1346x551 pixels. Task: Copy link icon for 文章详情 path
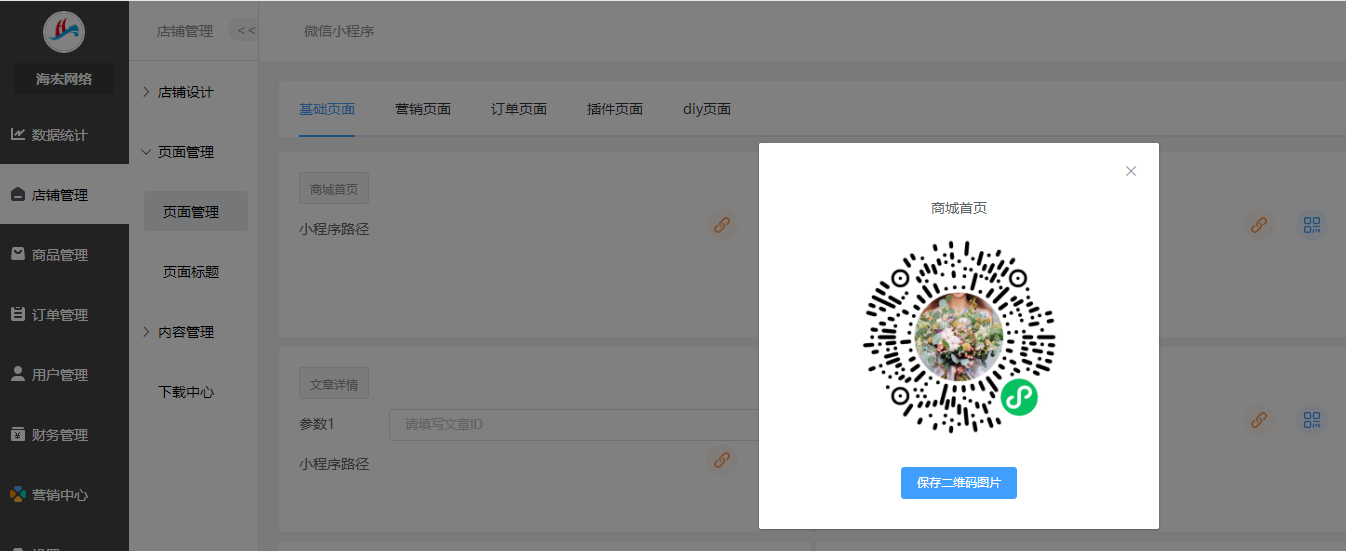click(721, 460)
